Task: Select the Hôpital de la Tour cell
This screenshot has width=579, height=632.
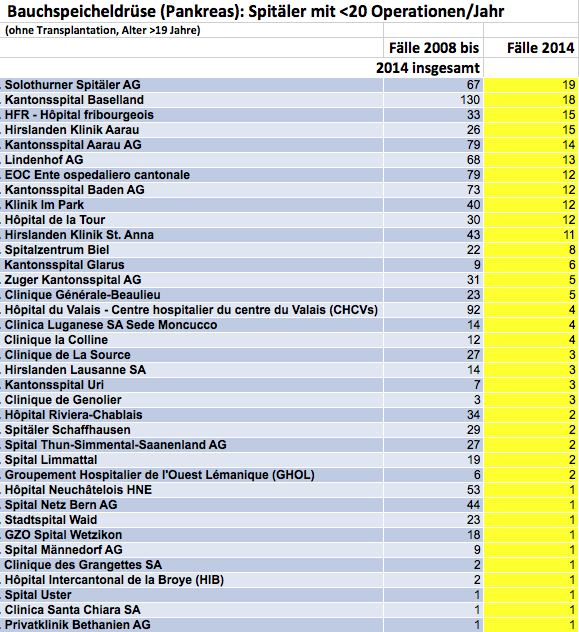Action: [191, 220]
